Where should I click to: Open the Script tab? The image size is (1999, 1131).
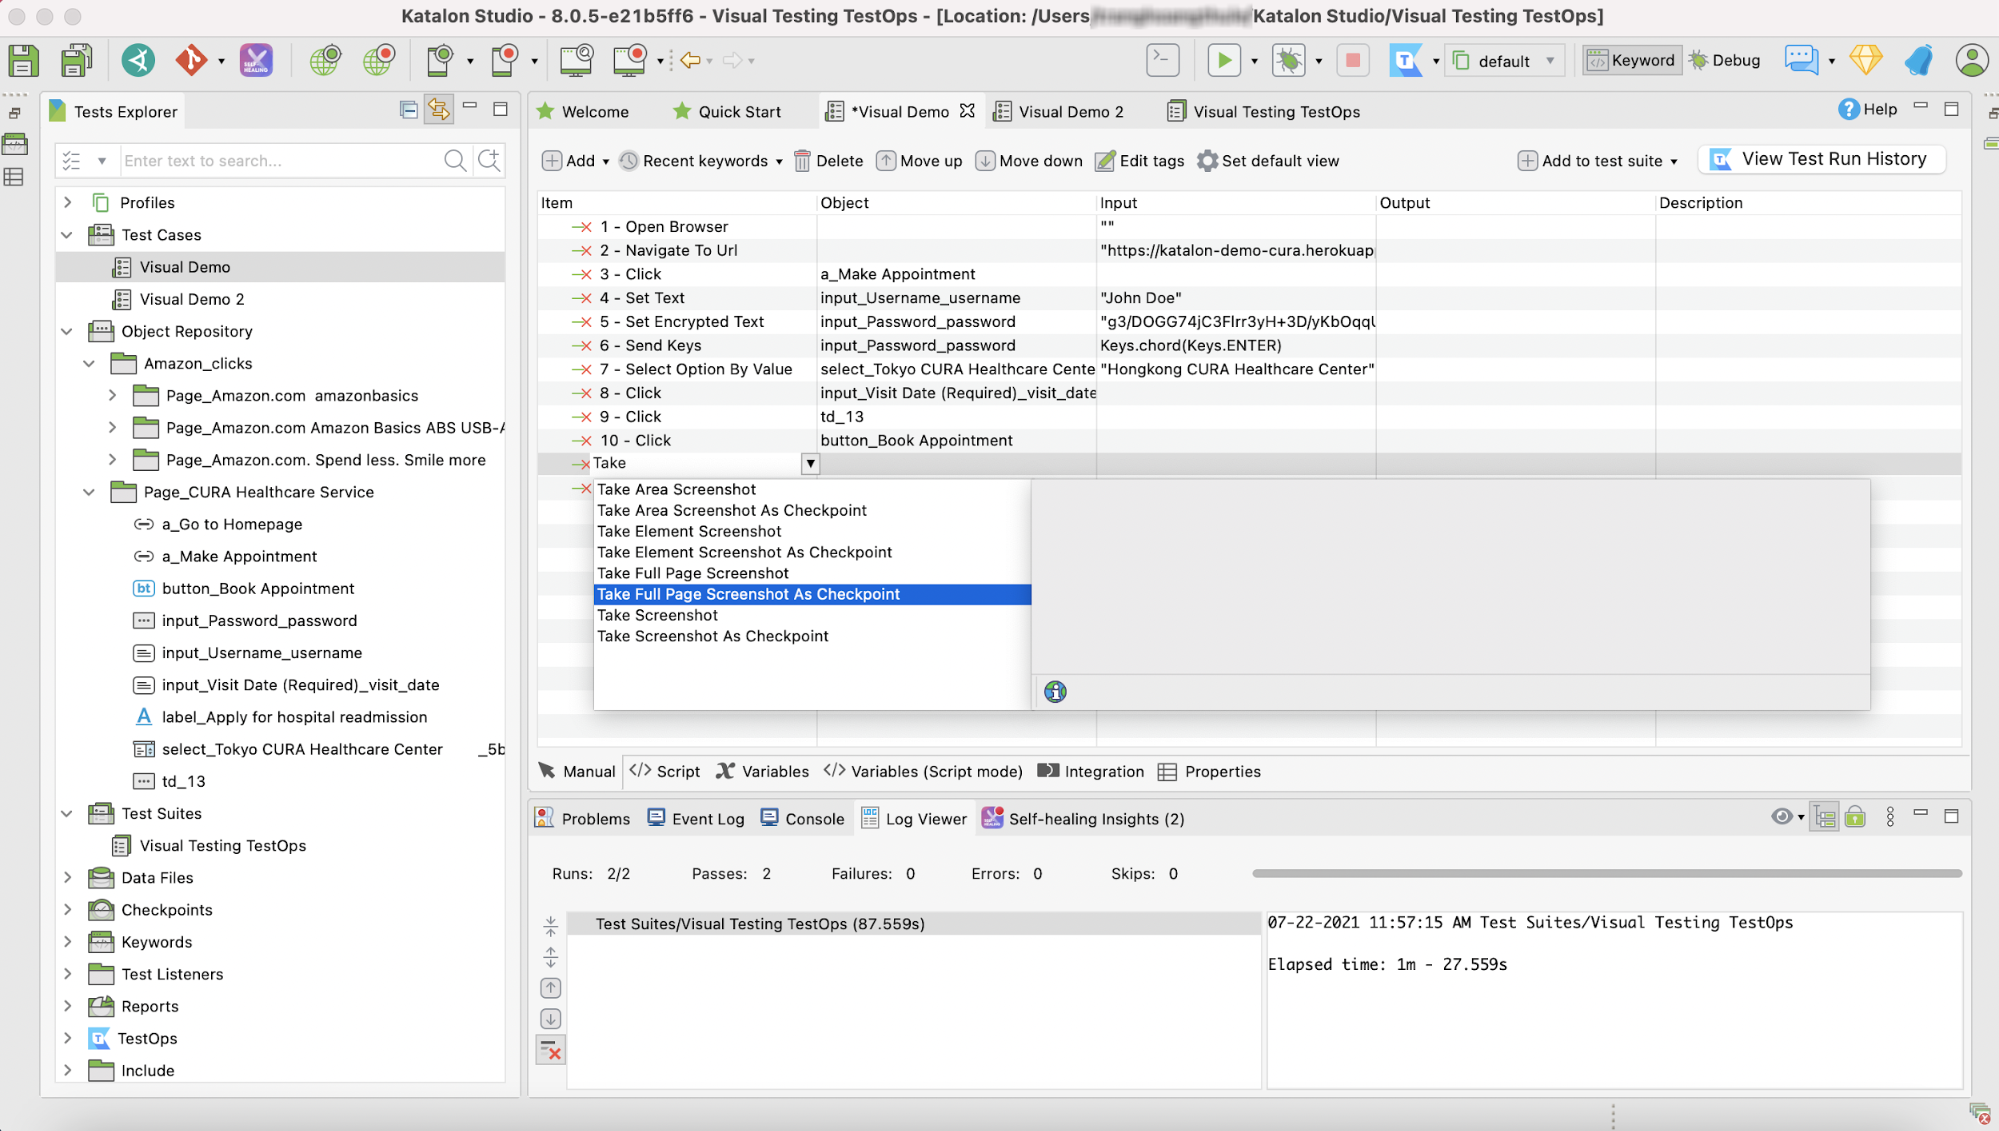665,771
